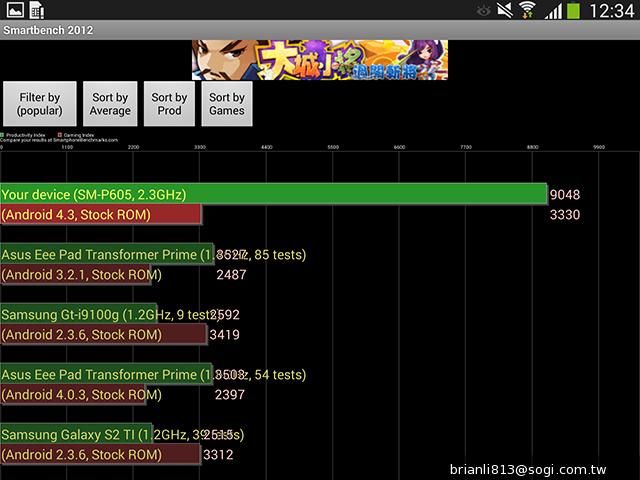Sort results by Average

click(110, 104)
